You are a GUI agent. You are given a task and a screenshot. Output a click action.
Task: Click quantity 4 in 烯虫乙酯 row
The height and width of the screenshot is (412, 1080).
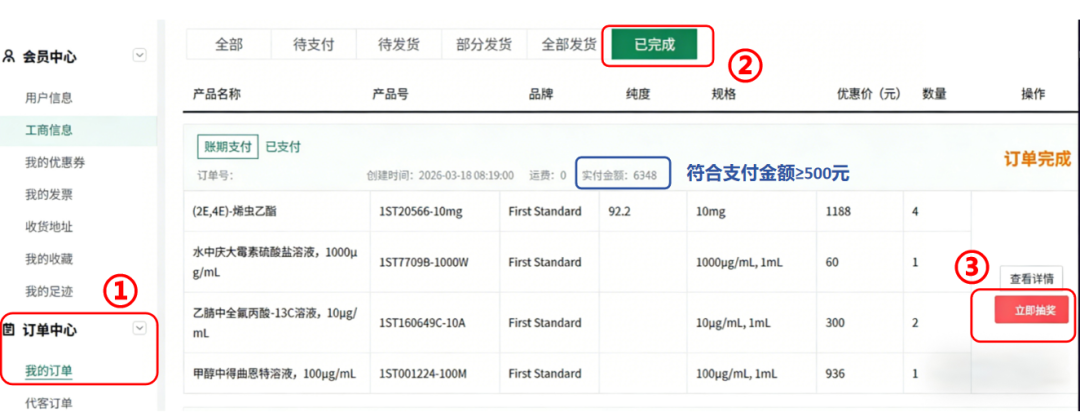click(x=915, y=212)
